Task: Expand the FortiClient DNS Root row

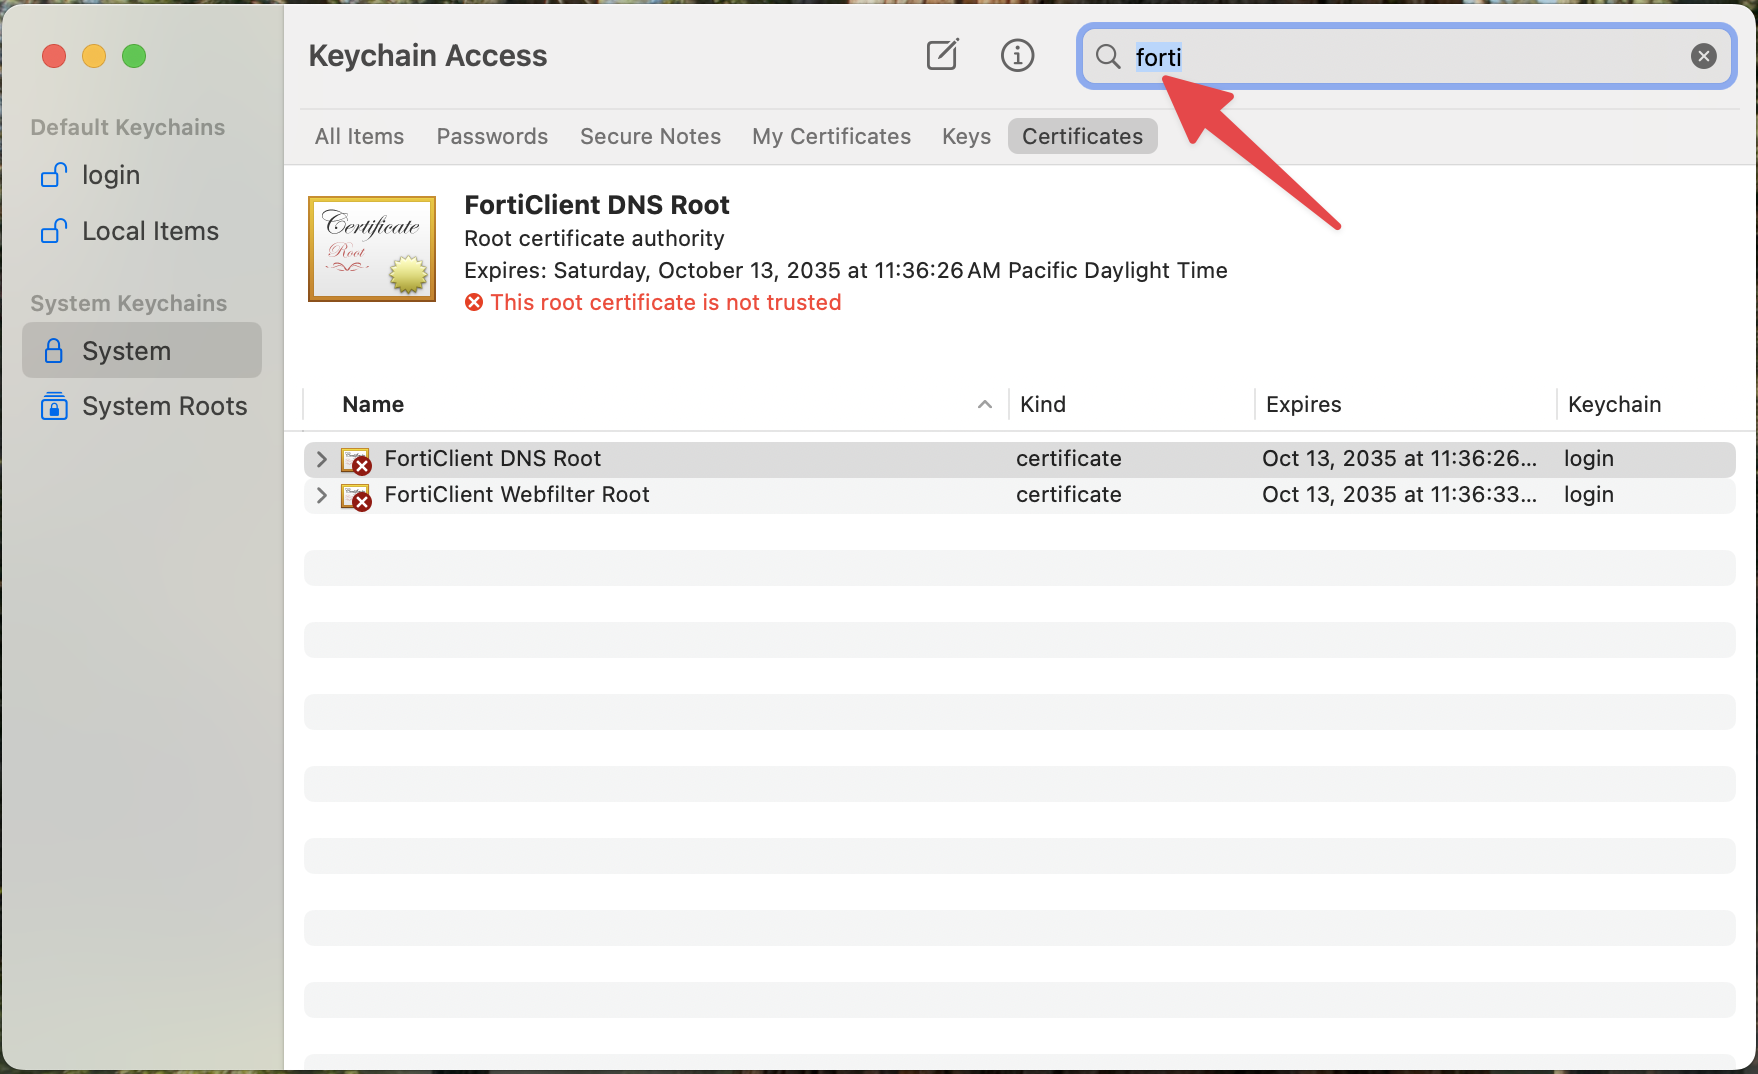Action: pos(321,459)
